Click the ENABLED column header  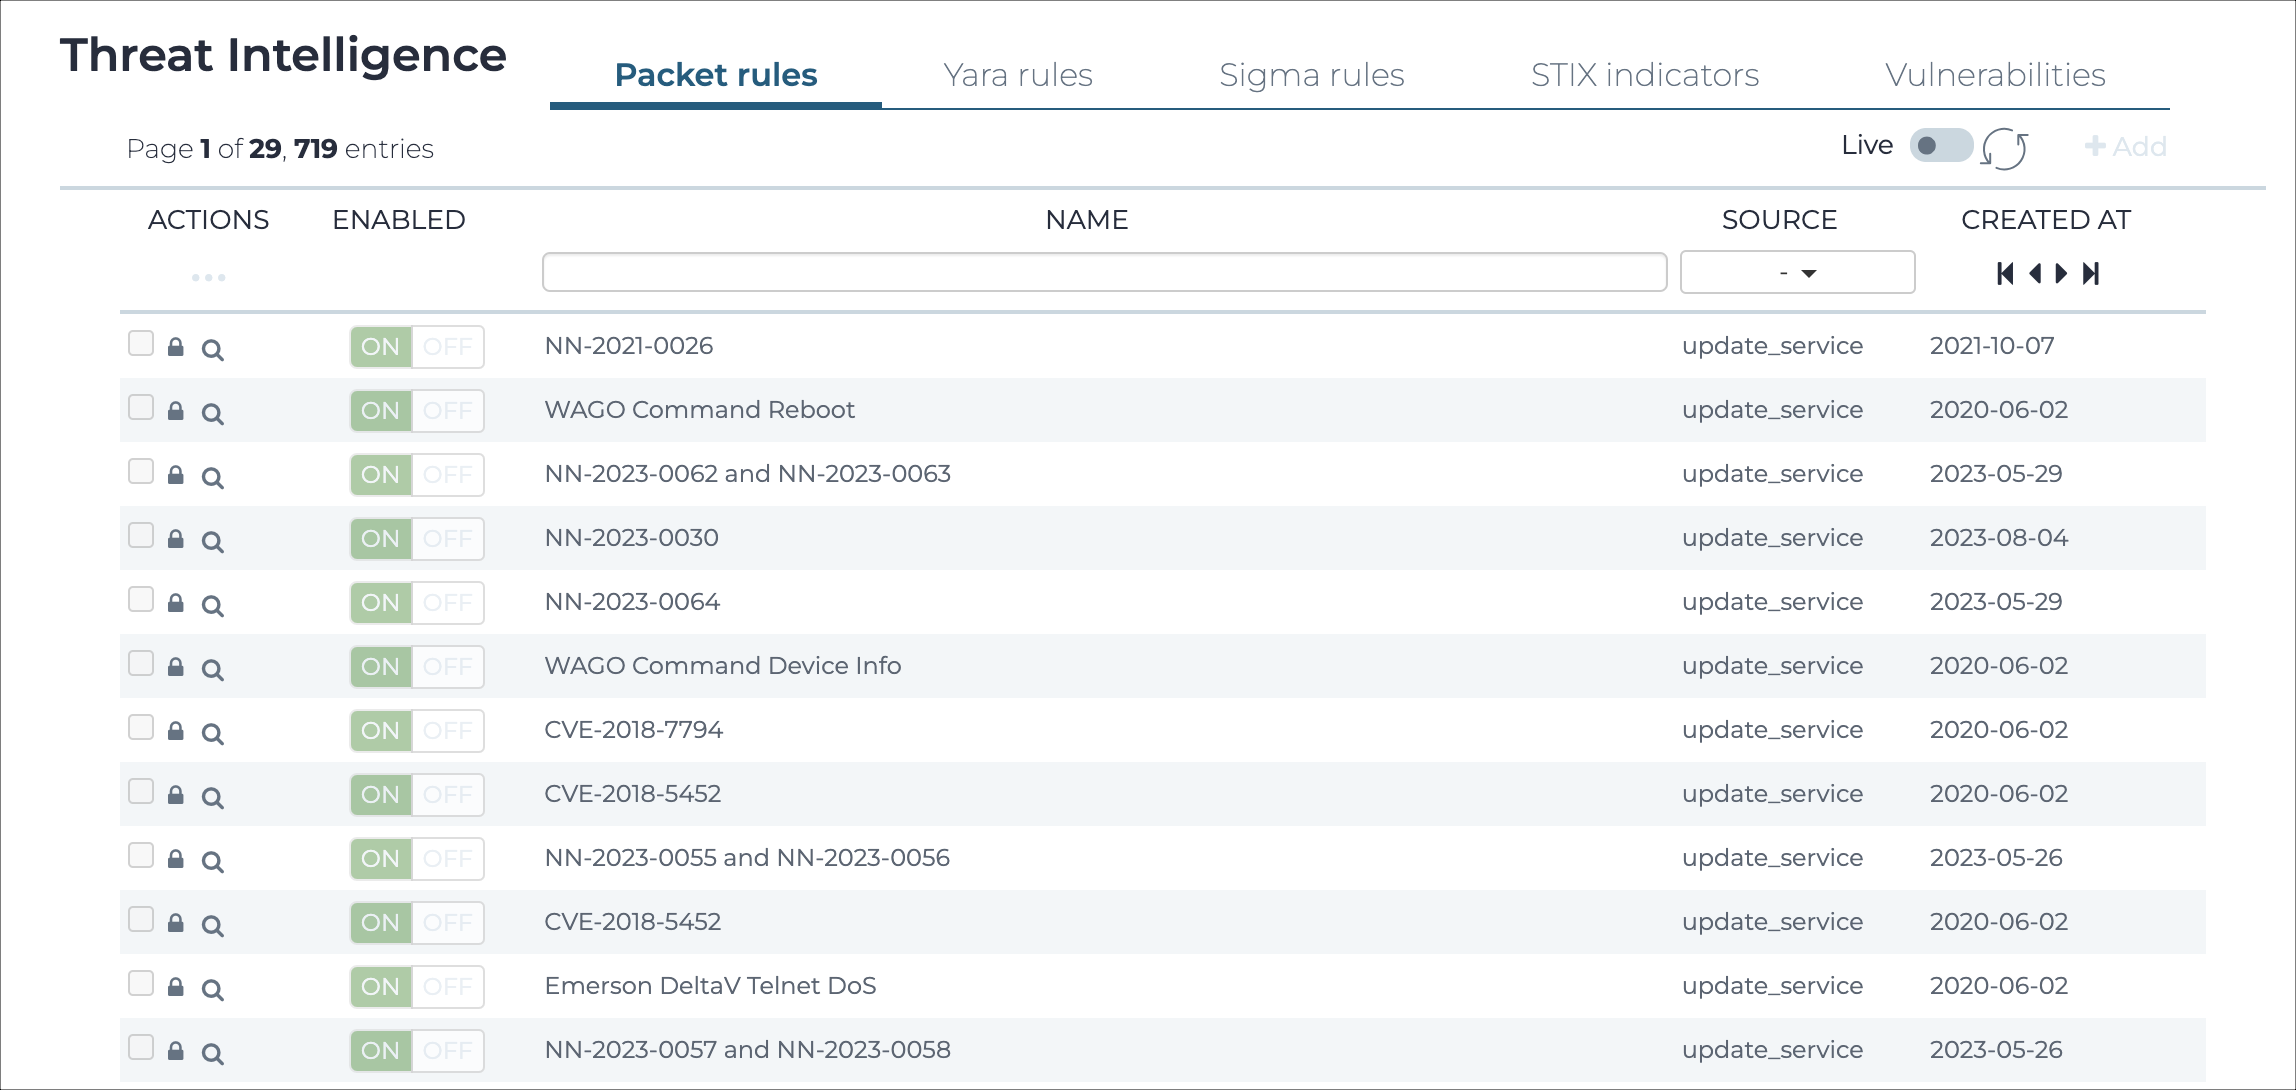click(x=399, y=220)
